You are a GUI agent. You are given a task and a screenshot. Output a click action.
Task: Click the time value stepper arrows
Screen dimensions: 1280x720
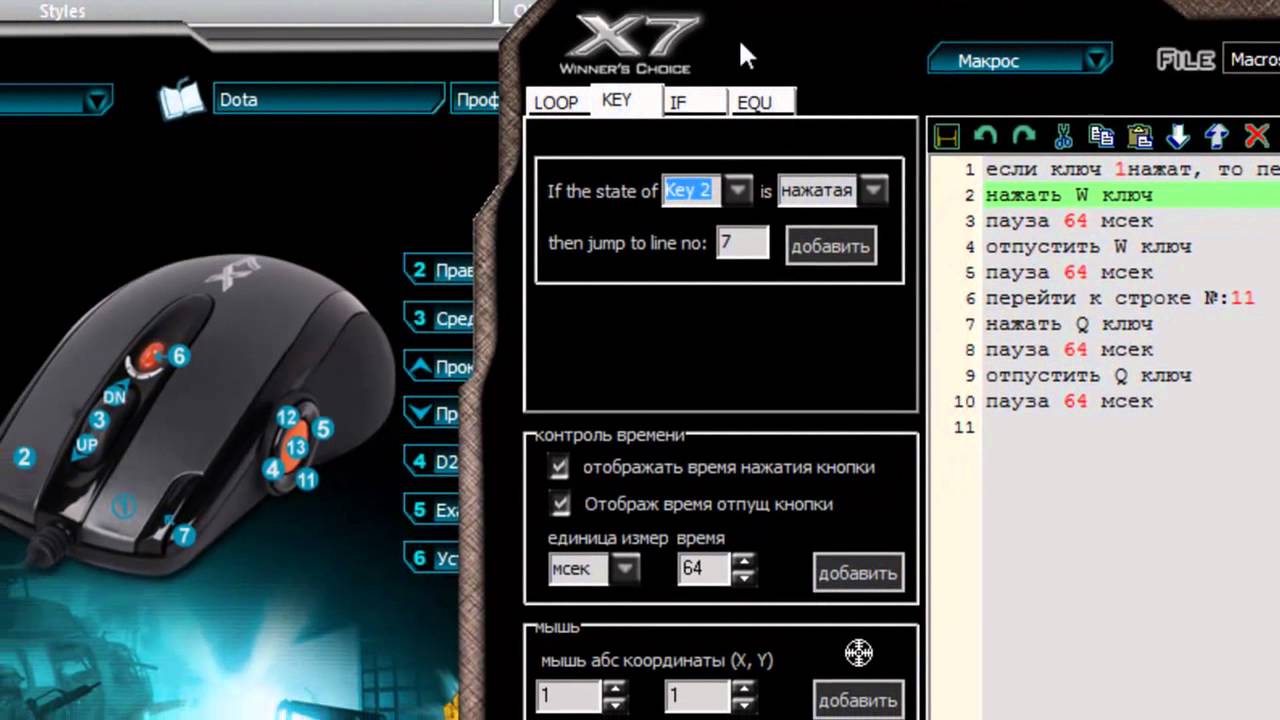[x=743, y=569]
